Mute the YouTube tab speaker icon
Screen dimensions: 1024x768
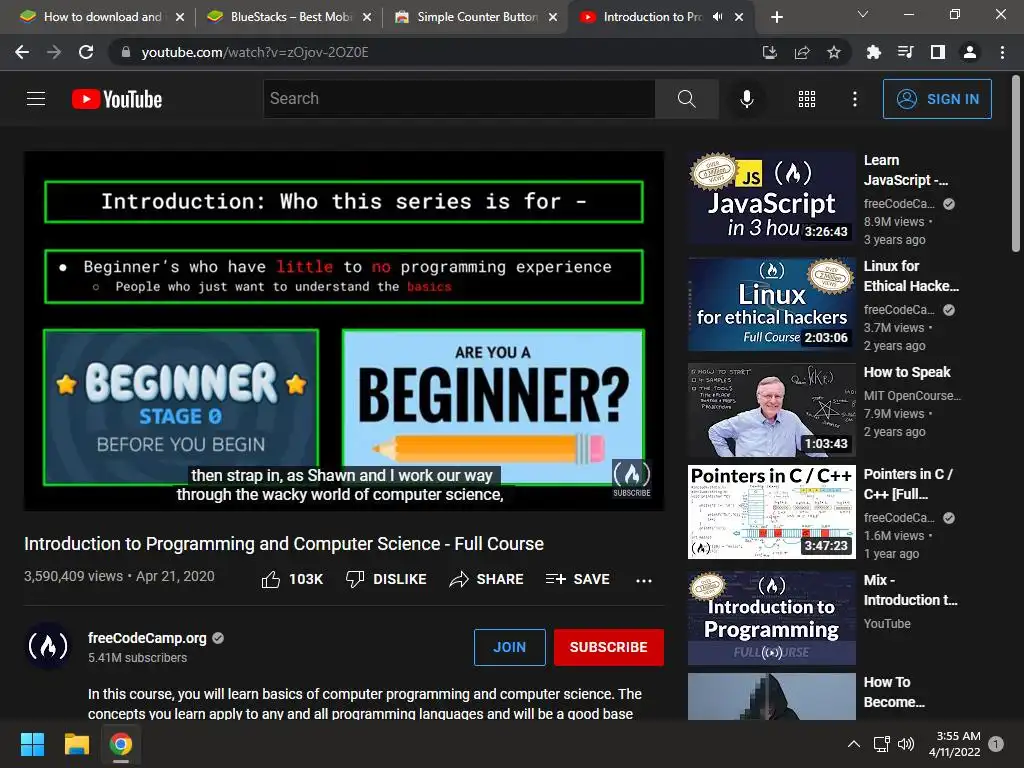pyautogui.click(x=718, y=17)
